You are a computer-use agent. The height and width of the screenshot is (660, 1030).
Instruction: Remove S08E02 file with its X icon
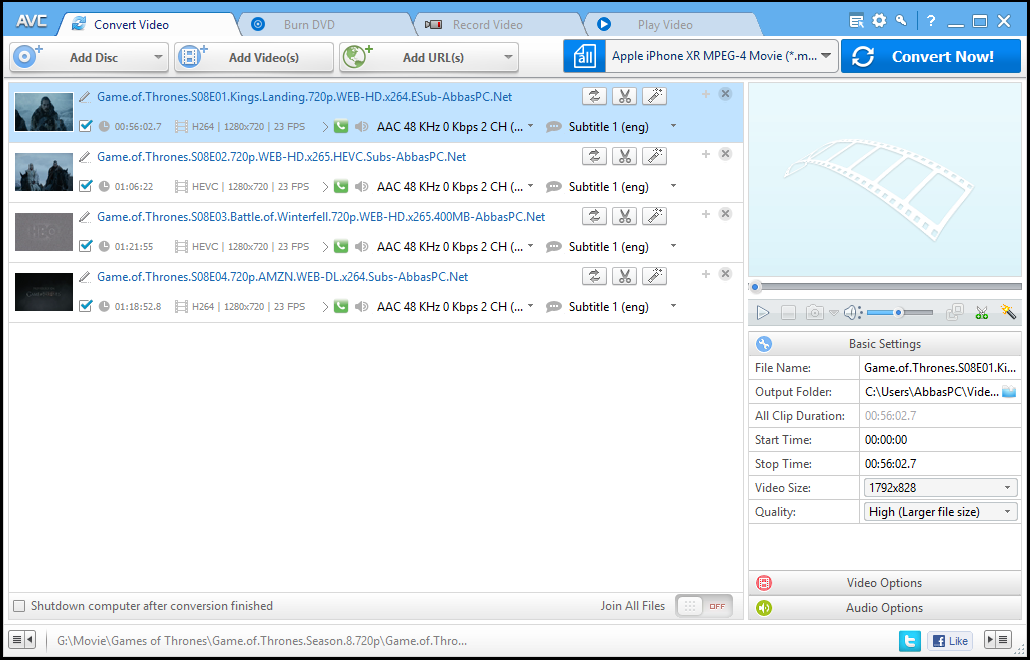tap(725, 154)
